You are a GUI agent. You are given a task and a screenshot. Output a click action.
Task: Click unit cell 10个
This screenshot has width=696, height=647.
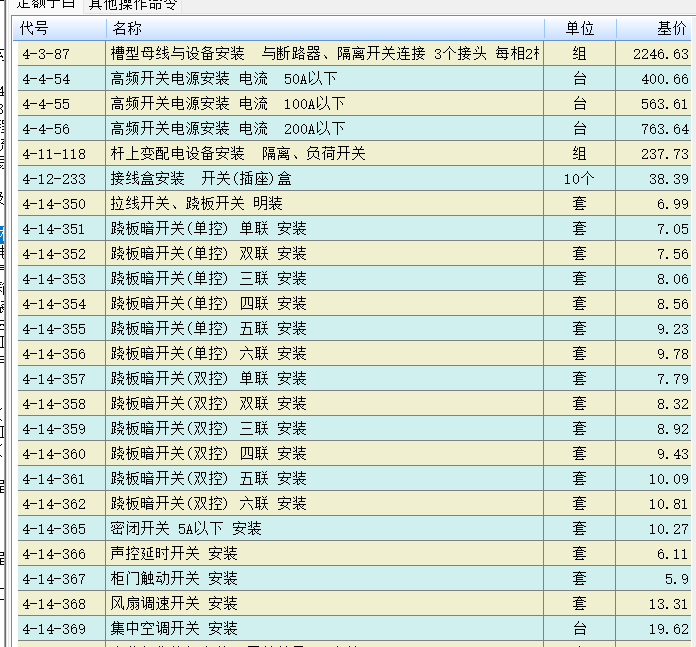579,179
